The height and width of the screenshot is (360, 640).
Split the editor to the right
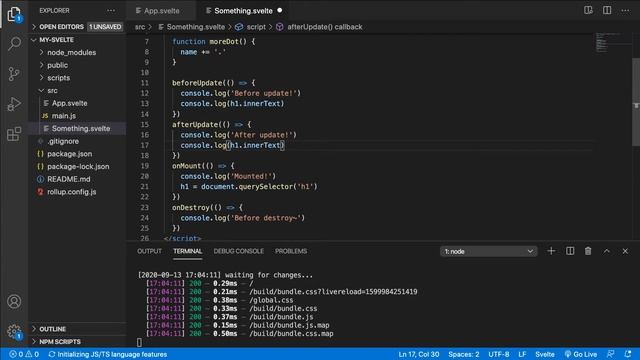pyautogui.click(x=607, y=10)
